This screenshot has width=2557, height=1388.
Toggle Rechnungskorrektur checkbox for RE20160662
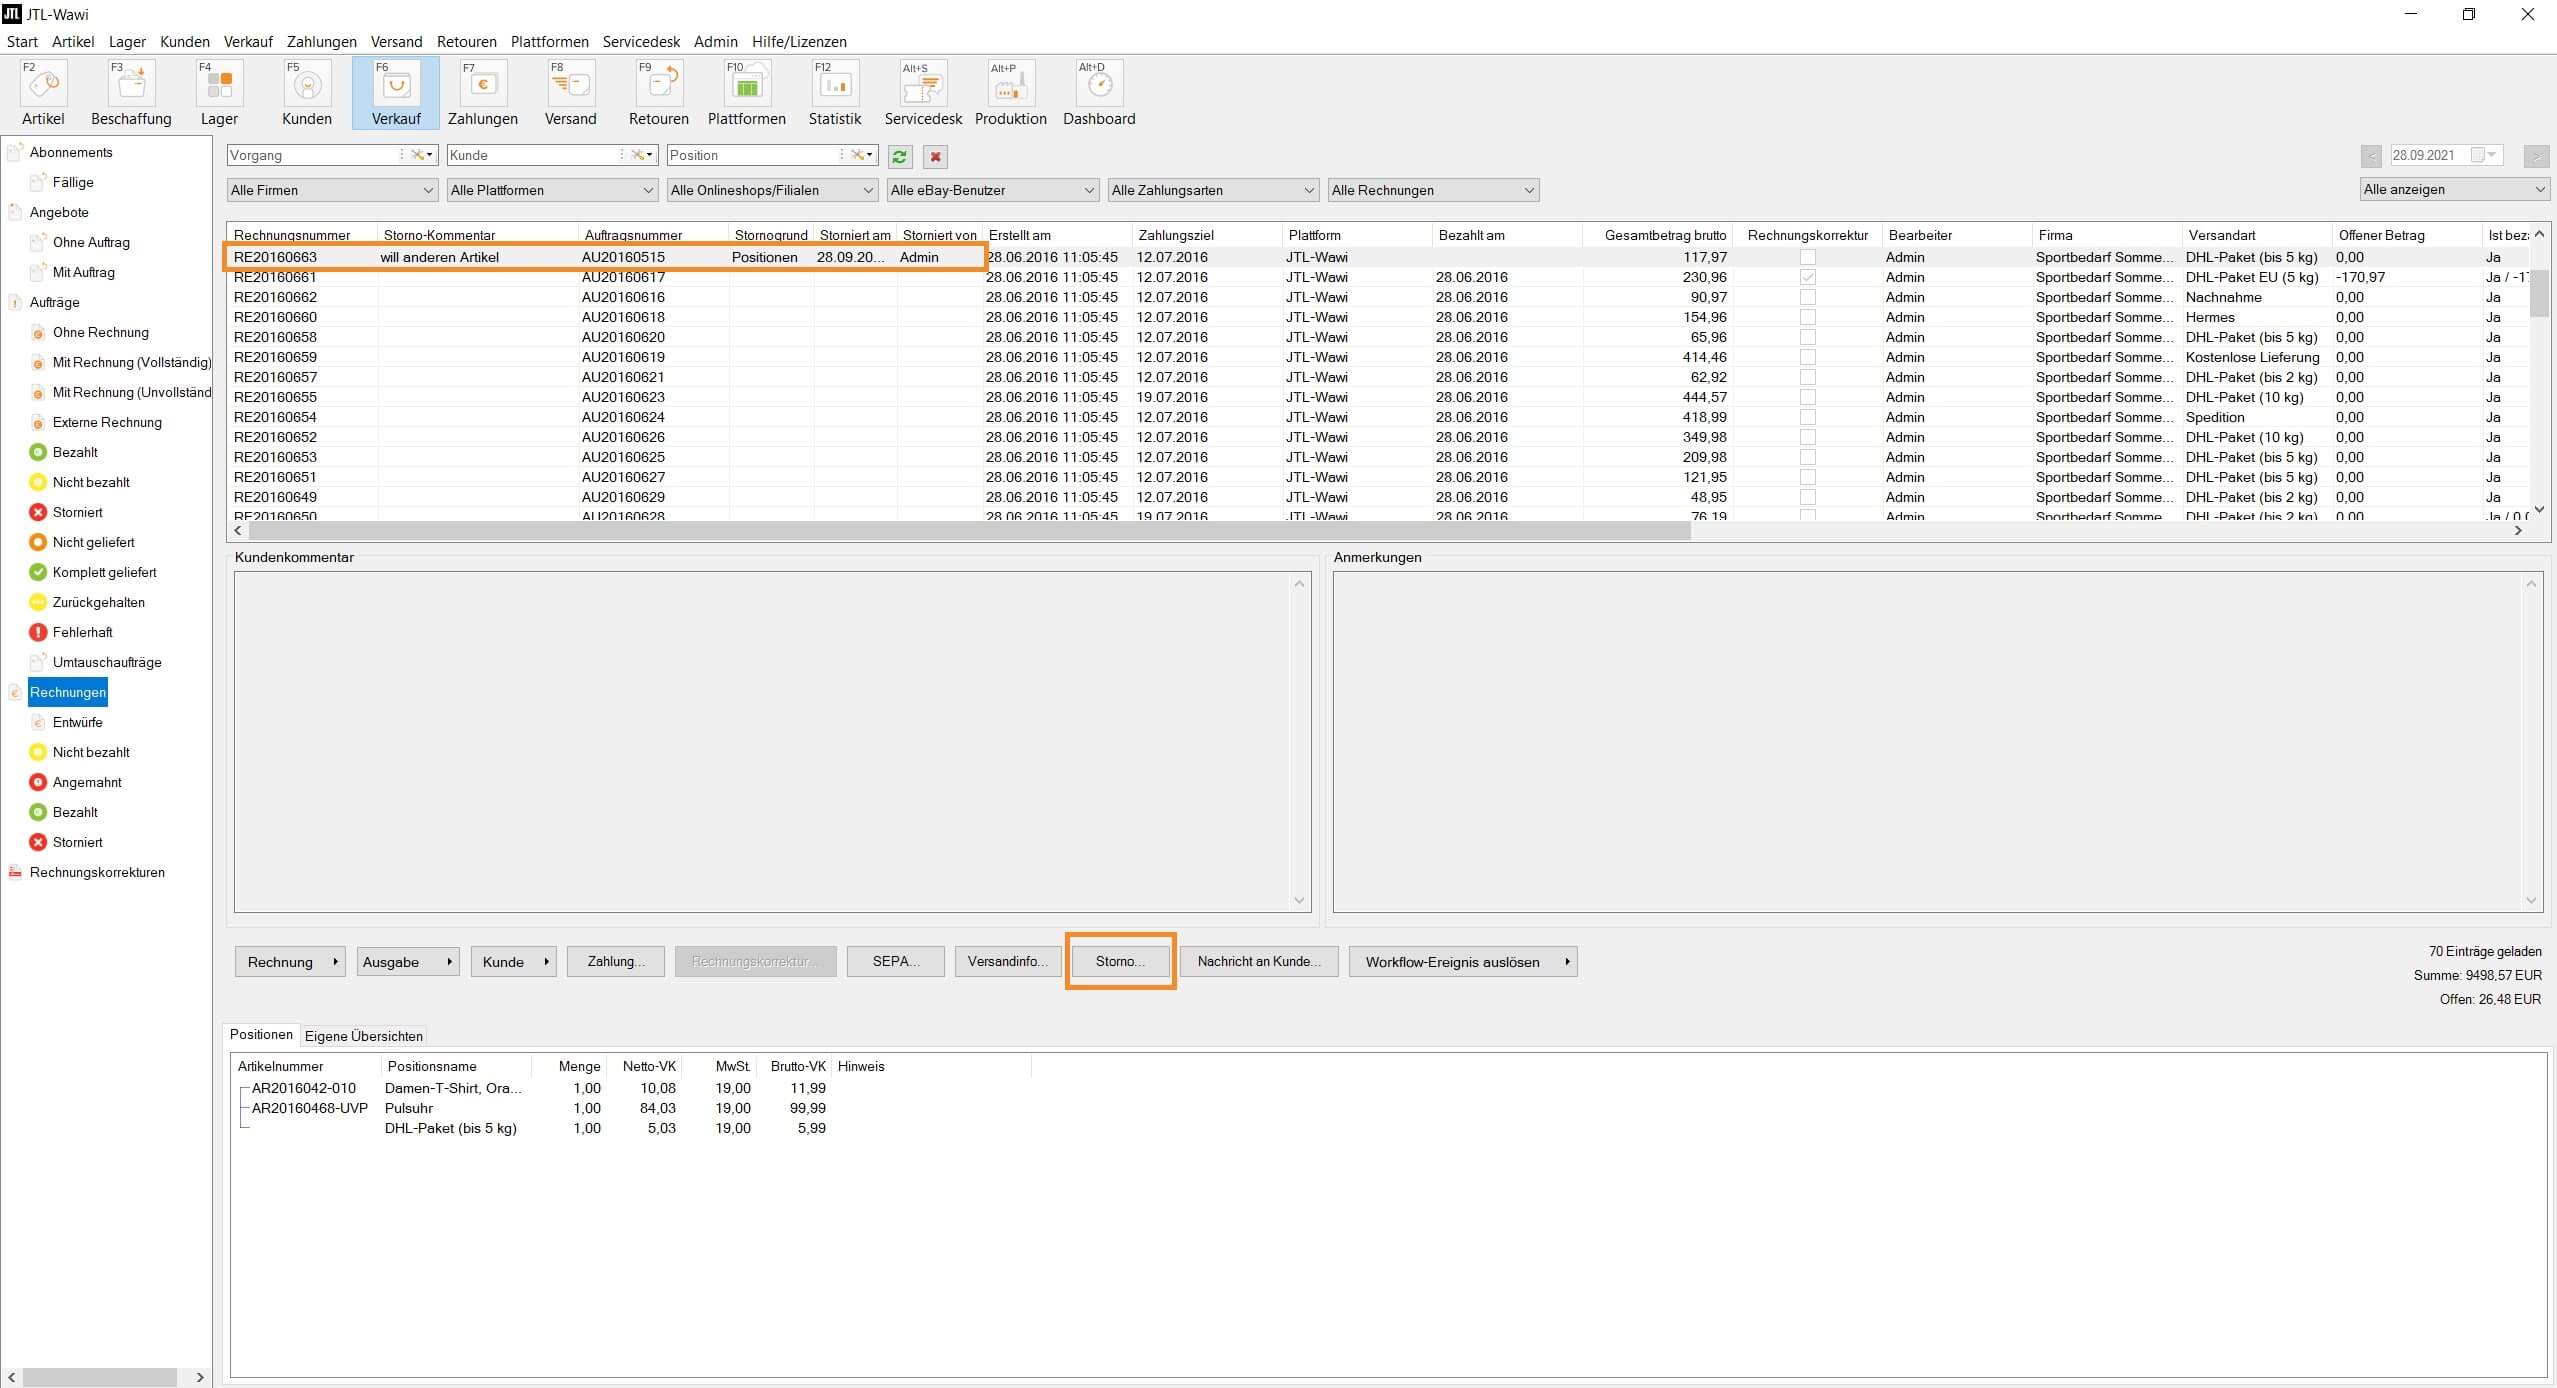click(x=1807, y=297)
